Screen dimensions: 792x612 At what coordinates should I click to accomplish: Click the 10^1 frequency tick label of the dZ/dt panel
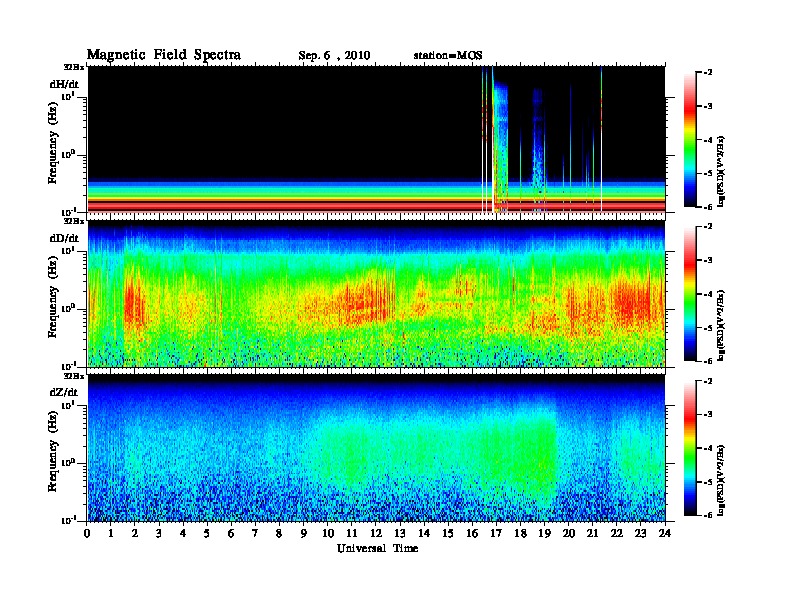tap(68, 405)
